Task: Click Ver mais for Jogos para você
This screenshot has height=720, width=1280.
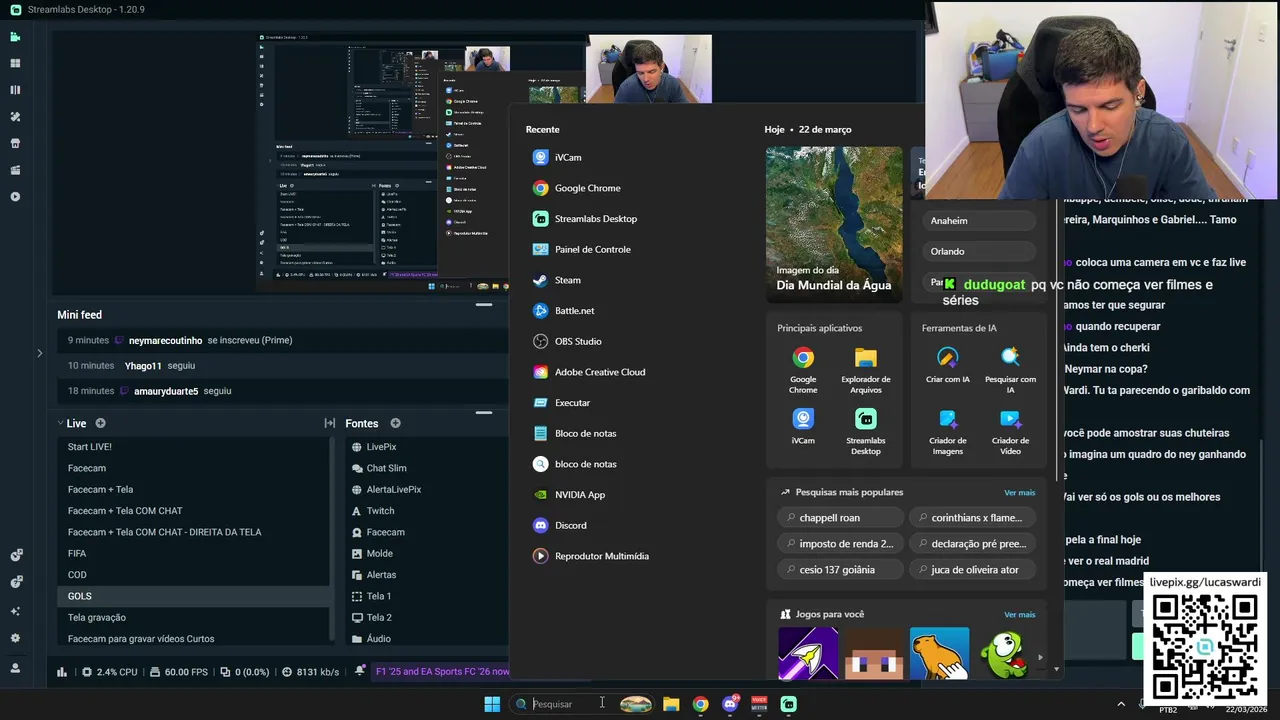Action: pyautogui.click(x=1019, y=615)
